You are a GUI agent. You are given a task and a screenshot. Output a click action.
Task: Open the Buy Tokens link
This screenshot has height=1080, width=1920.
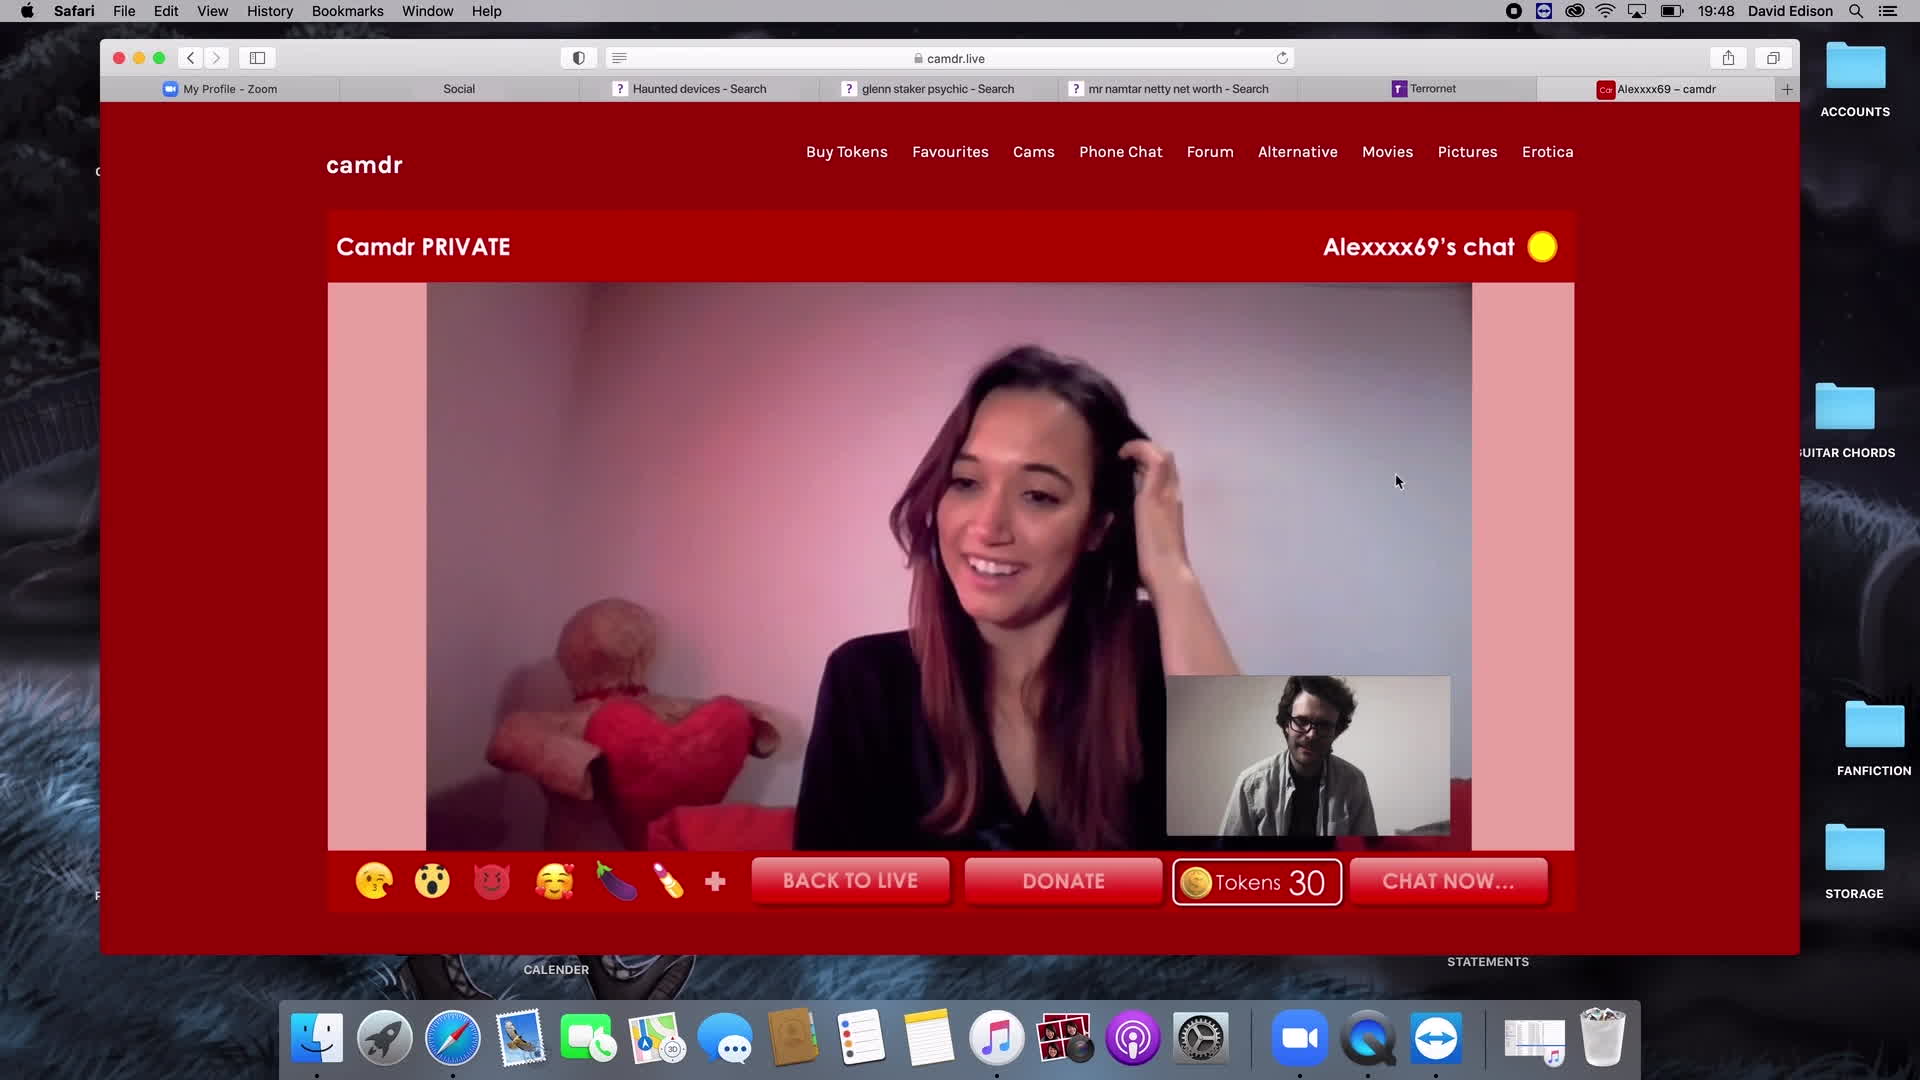[846, 152]
